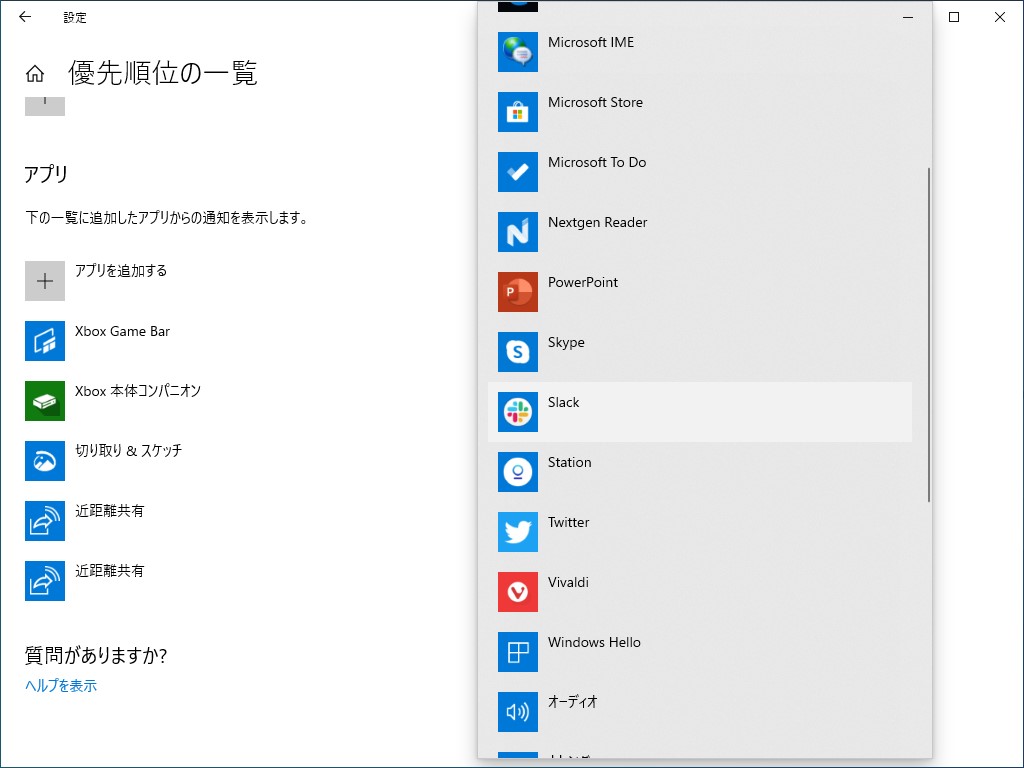Image resolution: width=1024 pixels, height=768 pixels.
Task: Click the オーディオ speaker icon
Action: [517, 712]
